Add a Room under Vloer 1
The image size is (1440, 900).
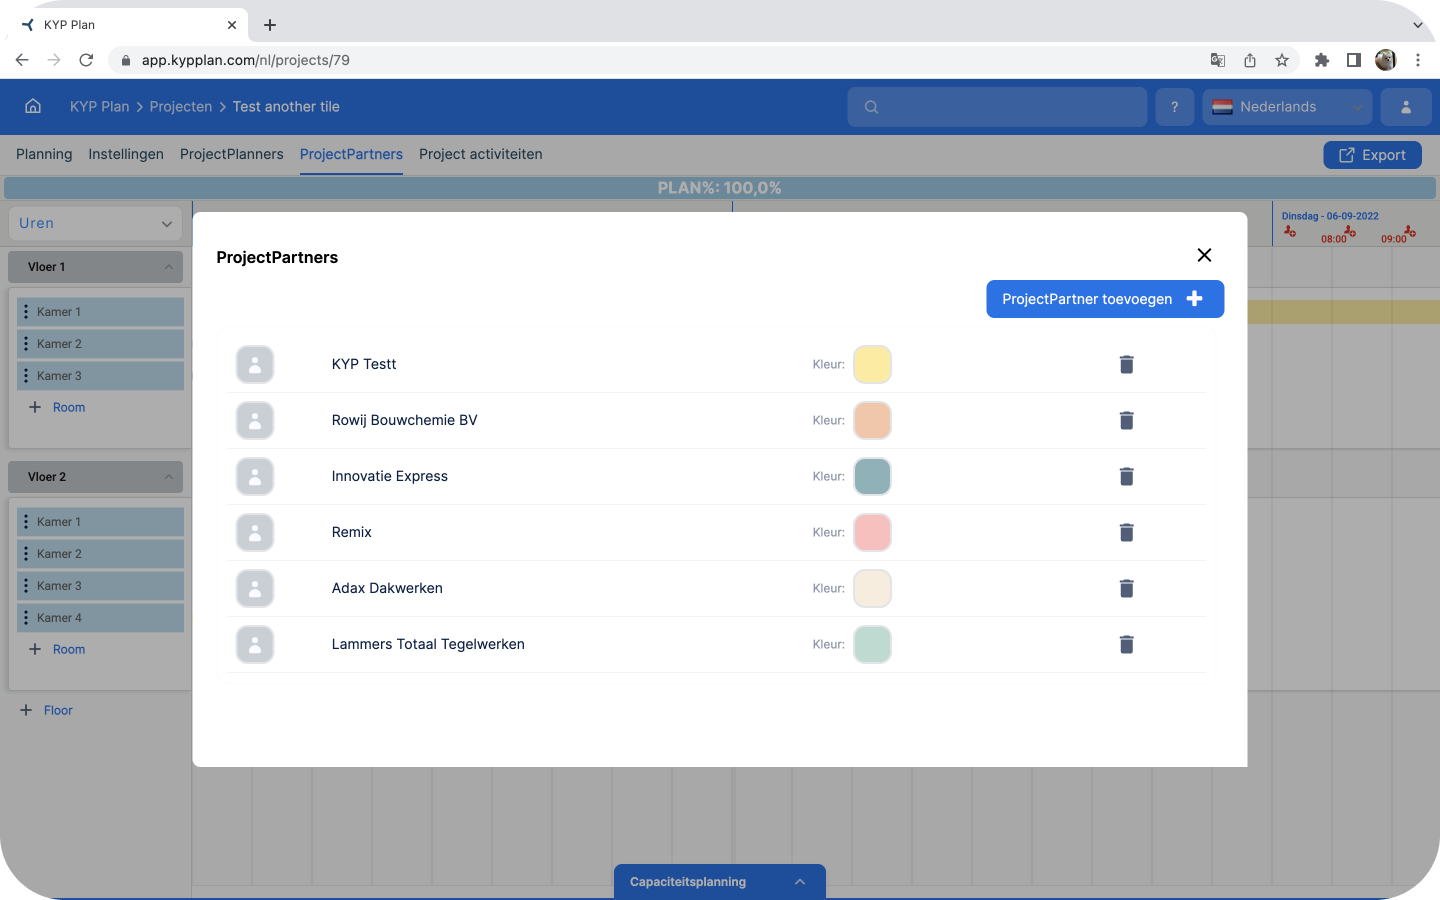tap(57, 407)
